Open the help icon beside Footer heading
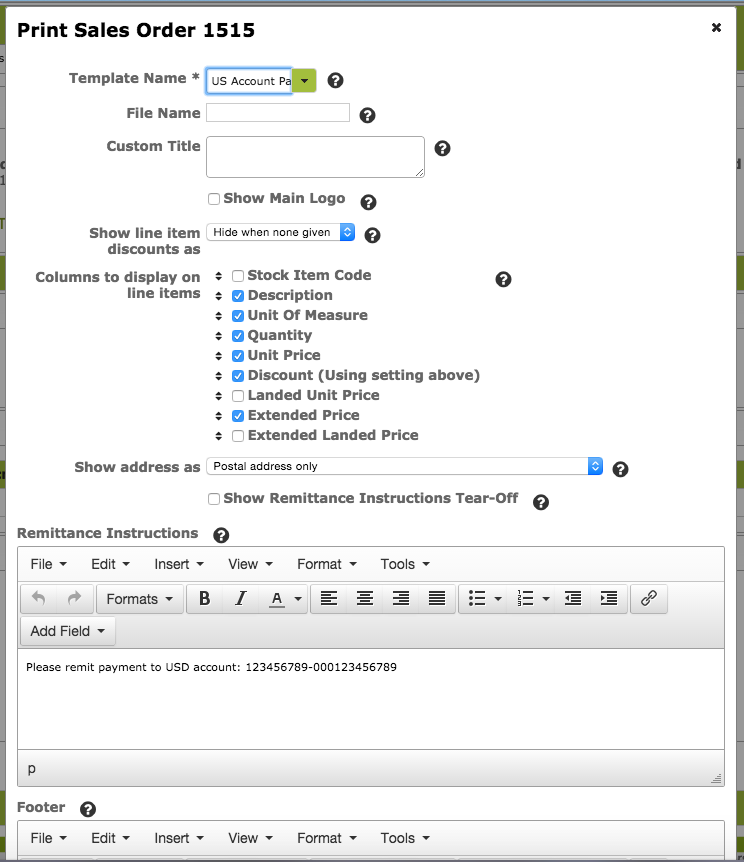The image size is (744, 862). click(x=88, y=809)
